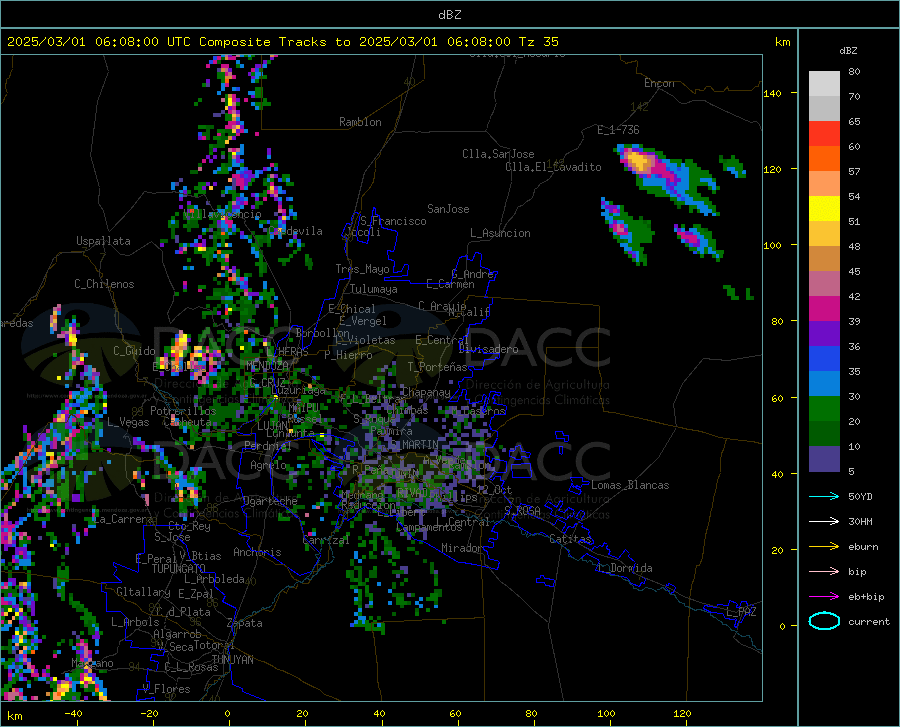Click the Clla.SanJose label
Screen dimensions: 900x727
click(498, 154)
